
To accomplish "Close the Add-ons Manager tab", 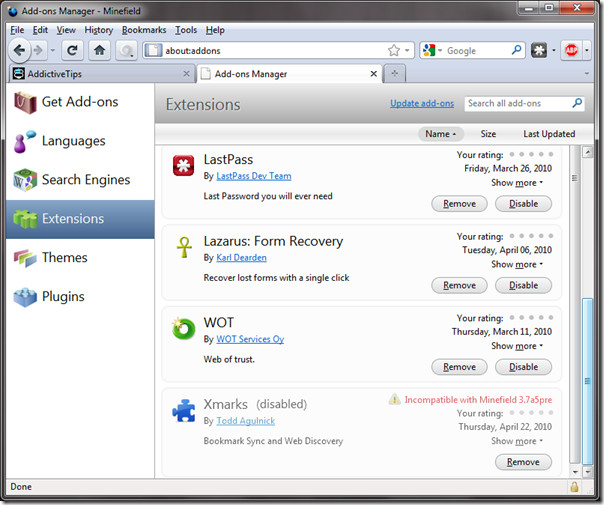I will pos(374,74).
